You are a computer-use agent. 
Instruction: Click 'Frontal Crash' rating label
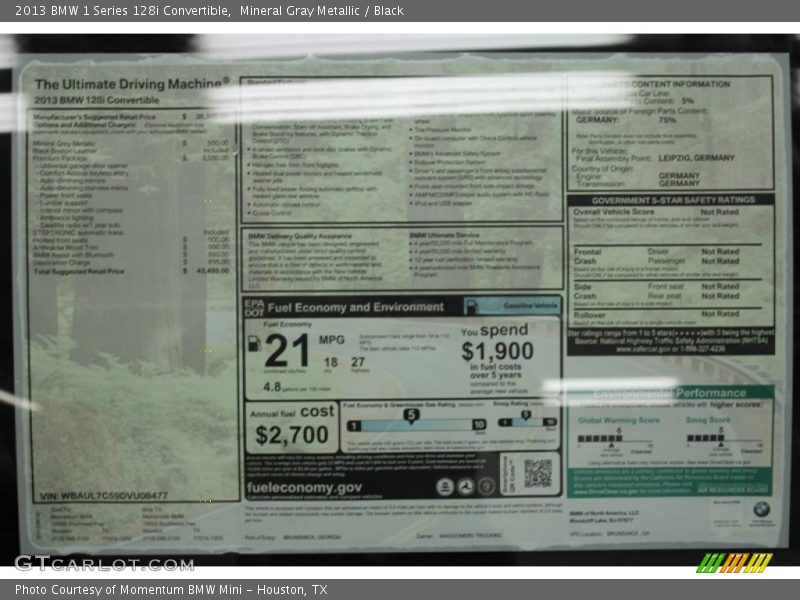[x=587, y=256]
